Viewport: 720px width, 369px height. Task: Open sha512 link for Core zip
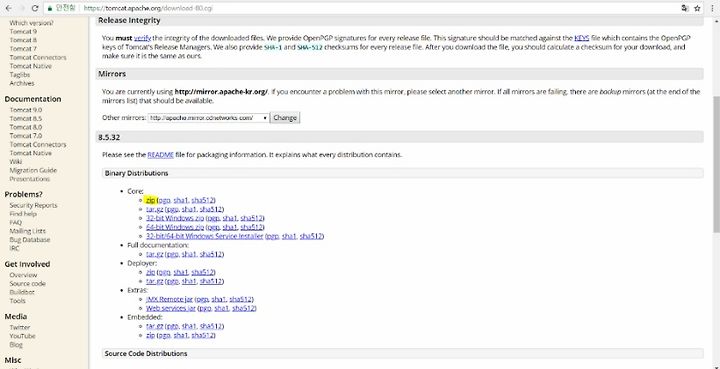click(202, 200)
